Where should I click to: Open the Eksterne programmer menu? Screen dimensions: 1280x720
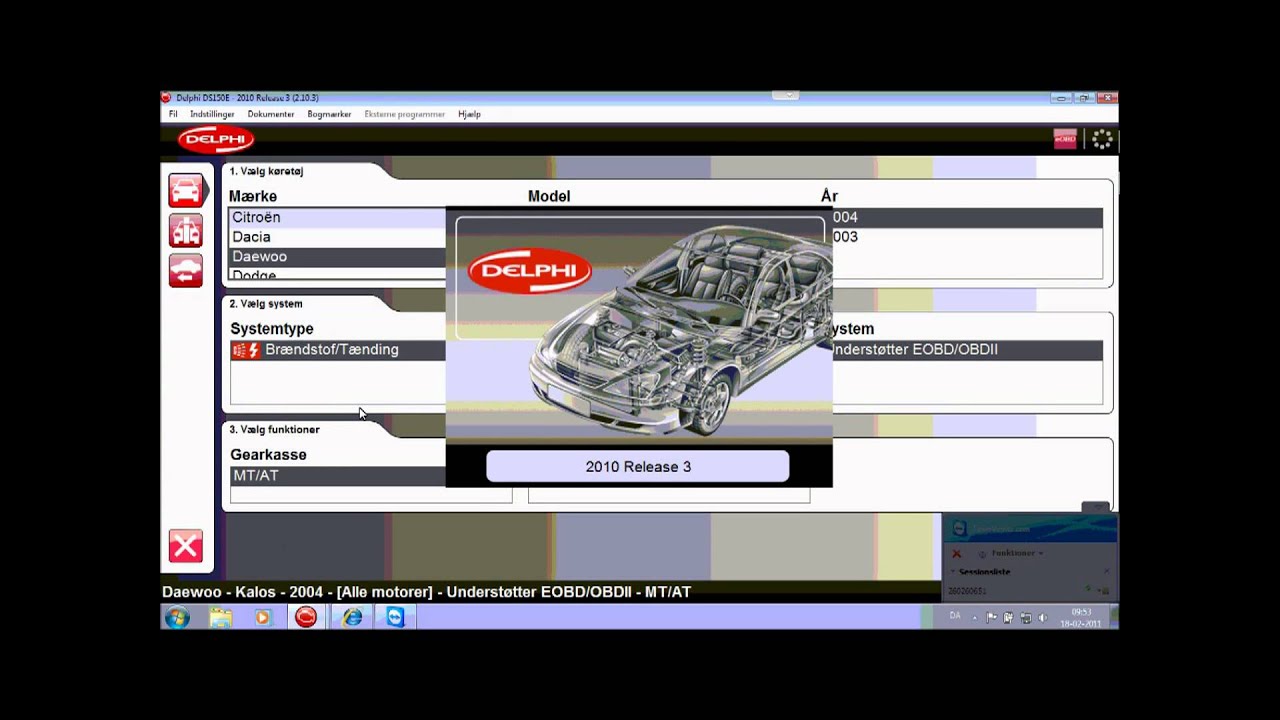(x=404, y=114)
